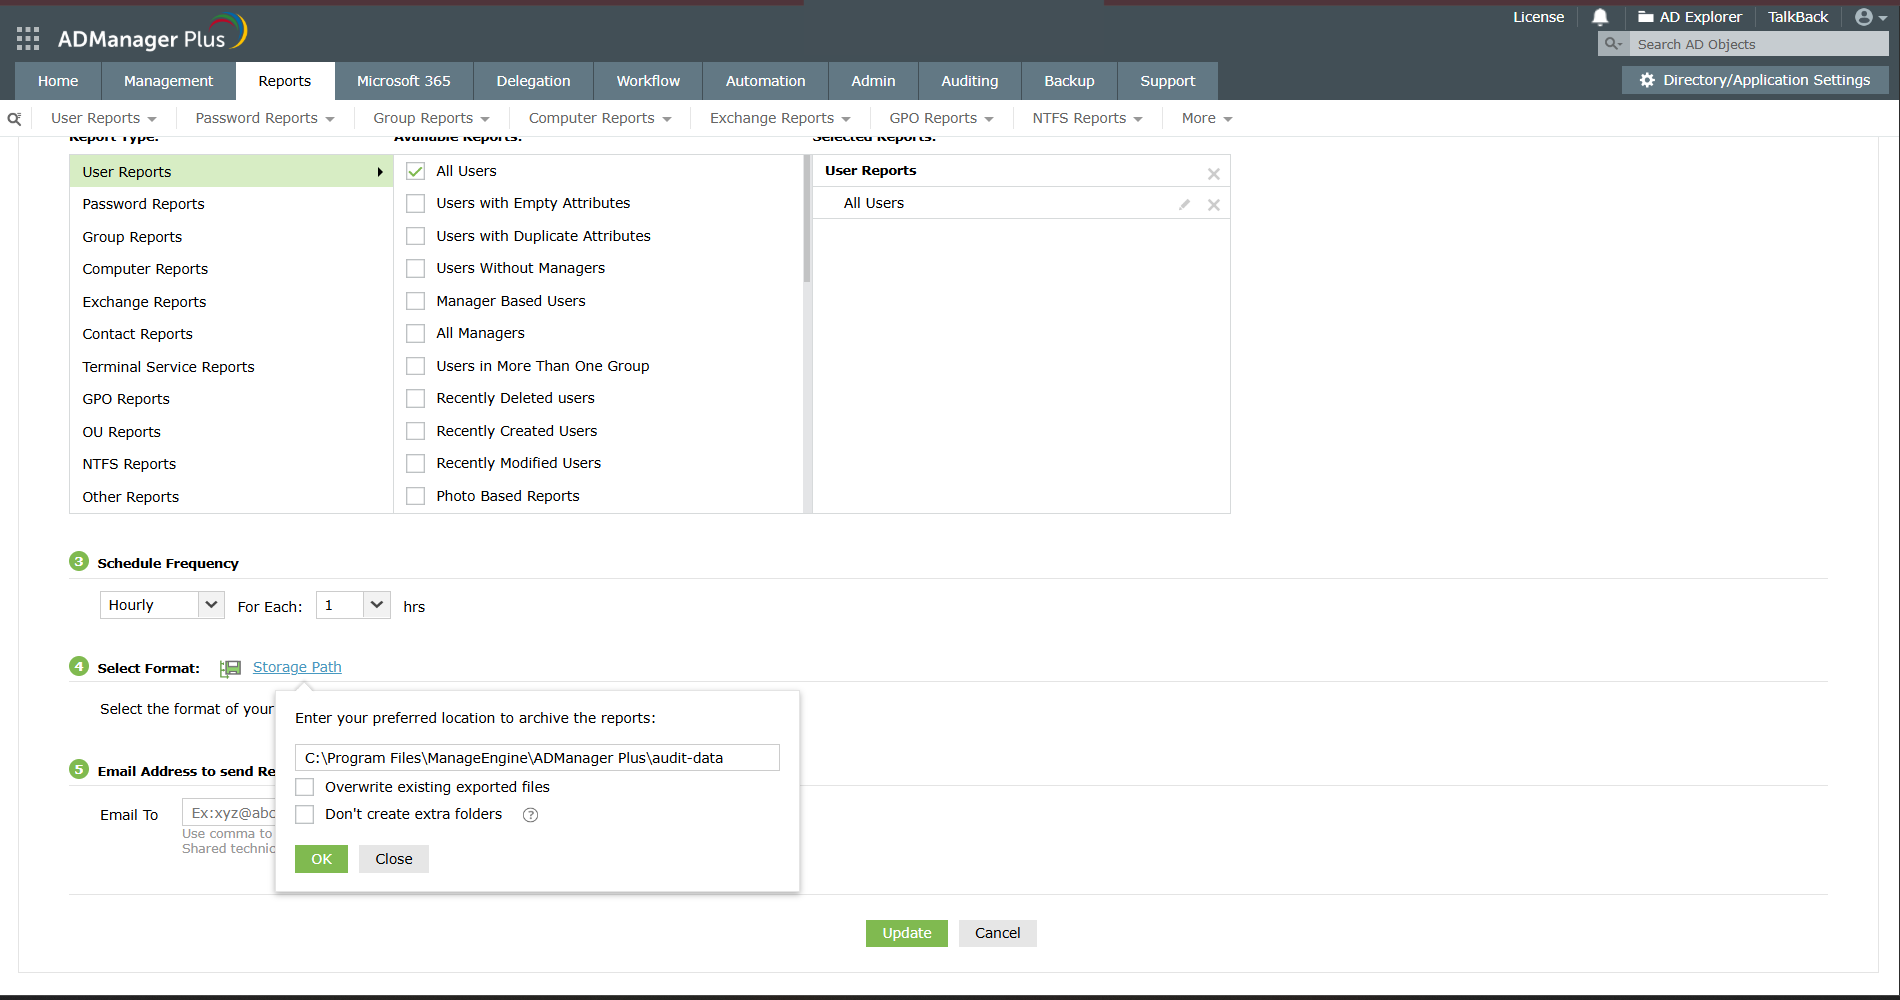Switch to the Management tab
This screenshot has height=1000, width=1900.
(x=168, y=81)
